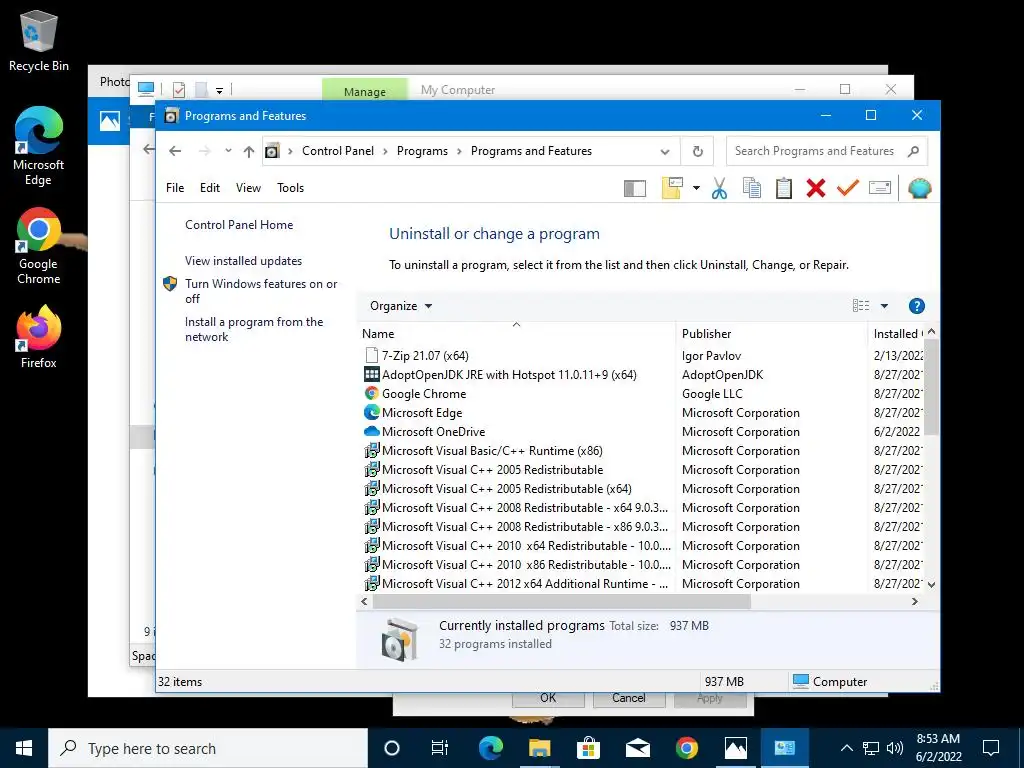
Task: Toggle the preview pane layout icon
Action: (635, 188)
